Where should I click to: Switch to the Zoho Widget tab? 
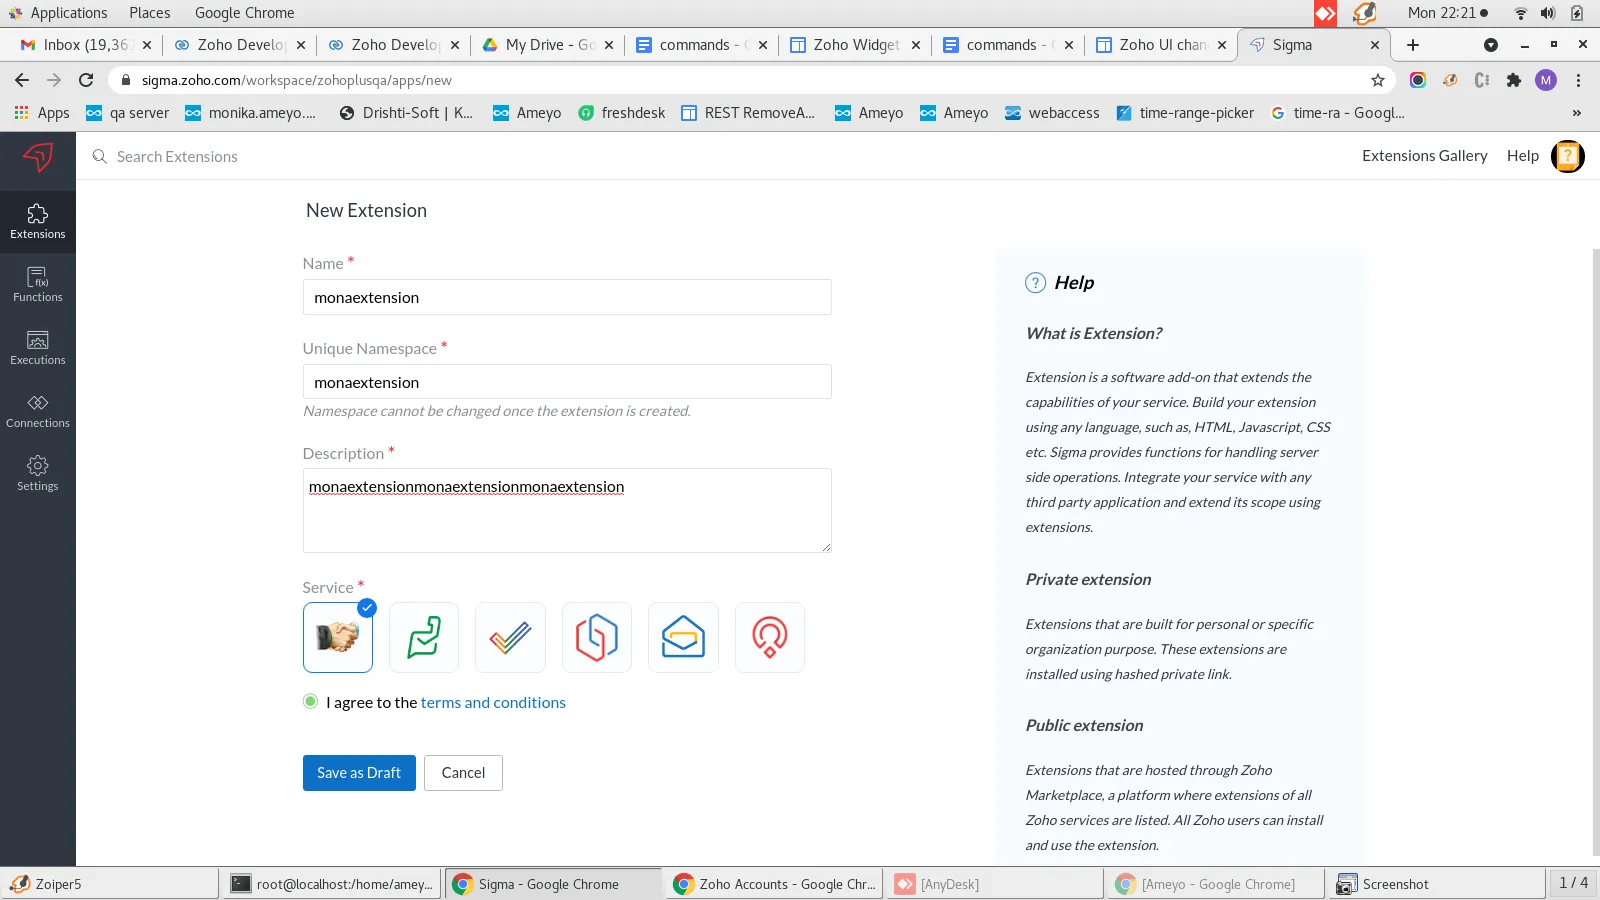[855, 45]
